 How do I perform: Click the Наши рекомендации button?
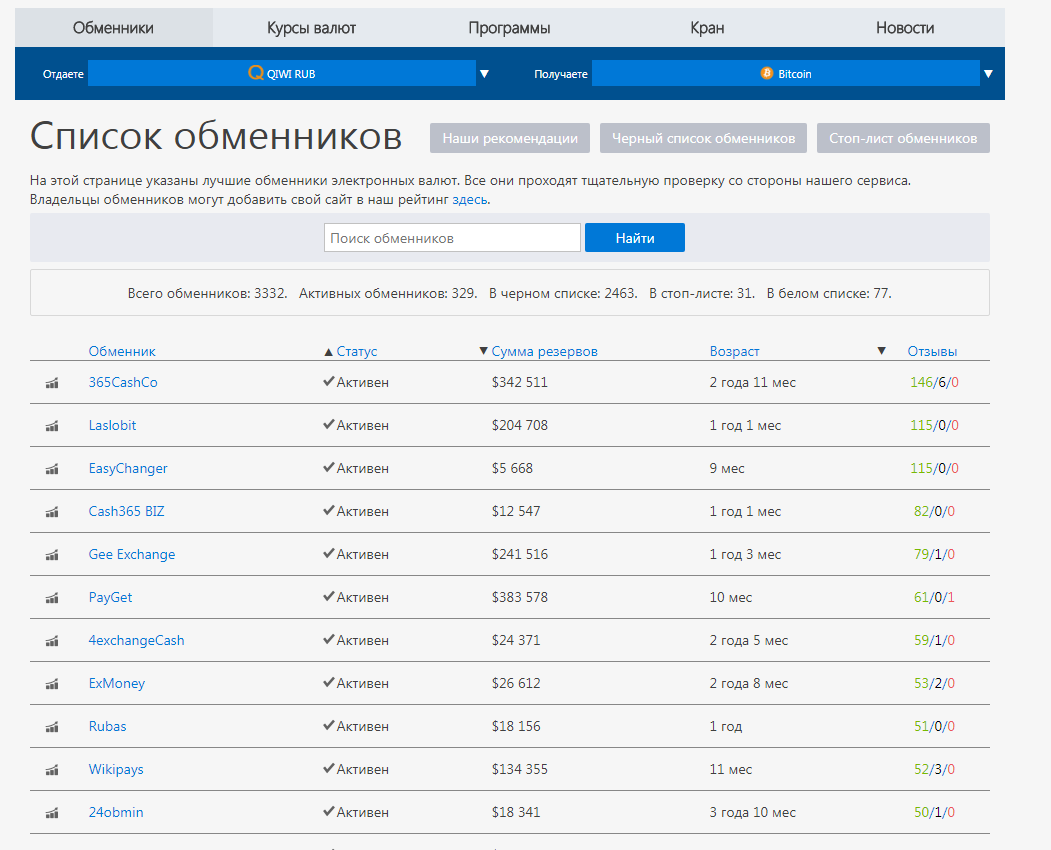click(509, 138)
